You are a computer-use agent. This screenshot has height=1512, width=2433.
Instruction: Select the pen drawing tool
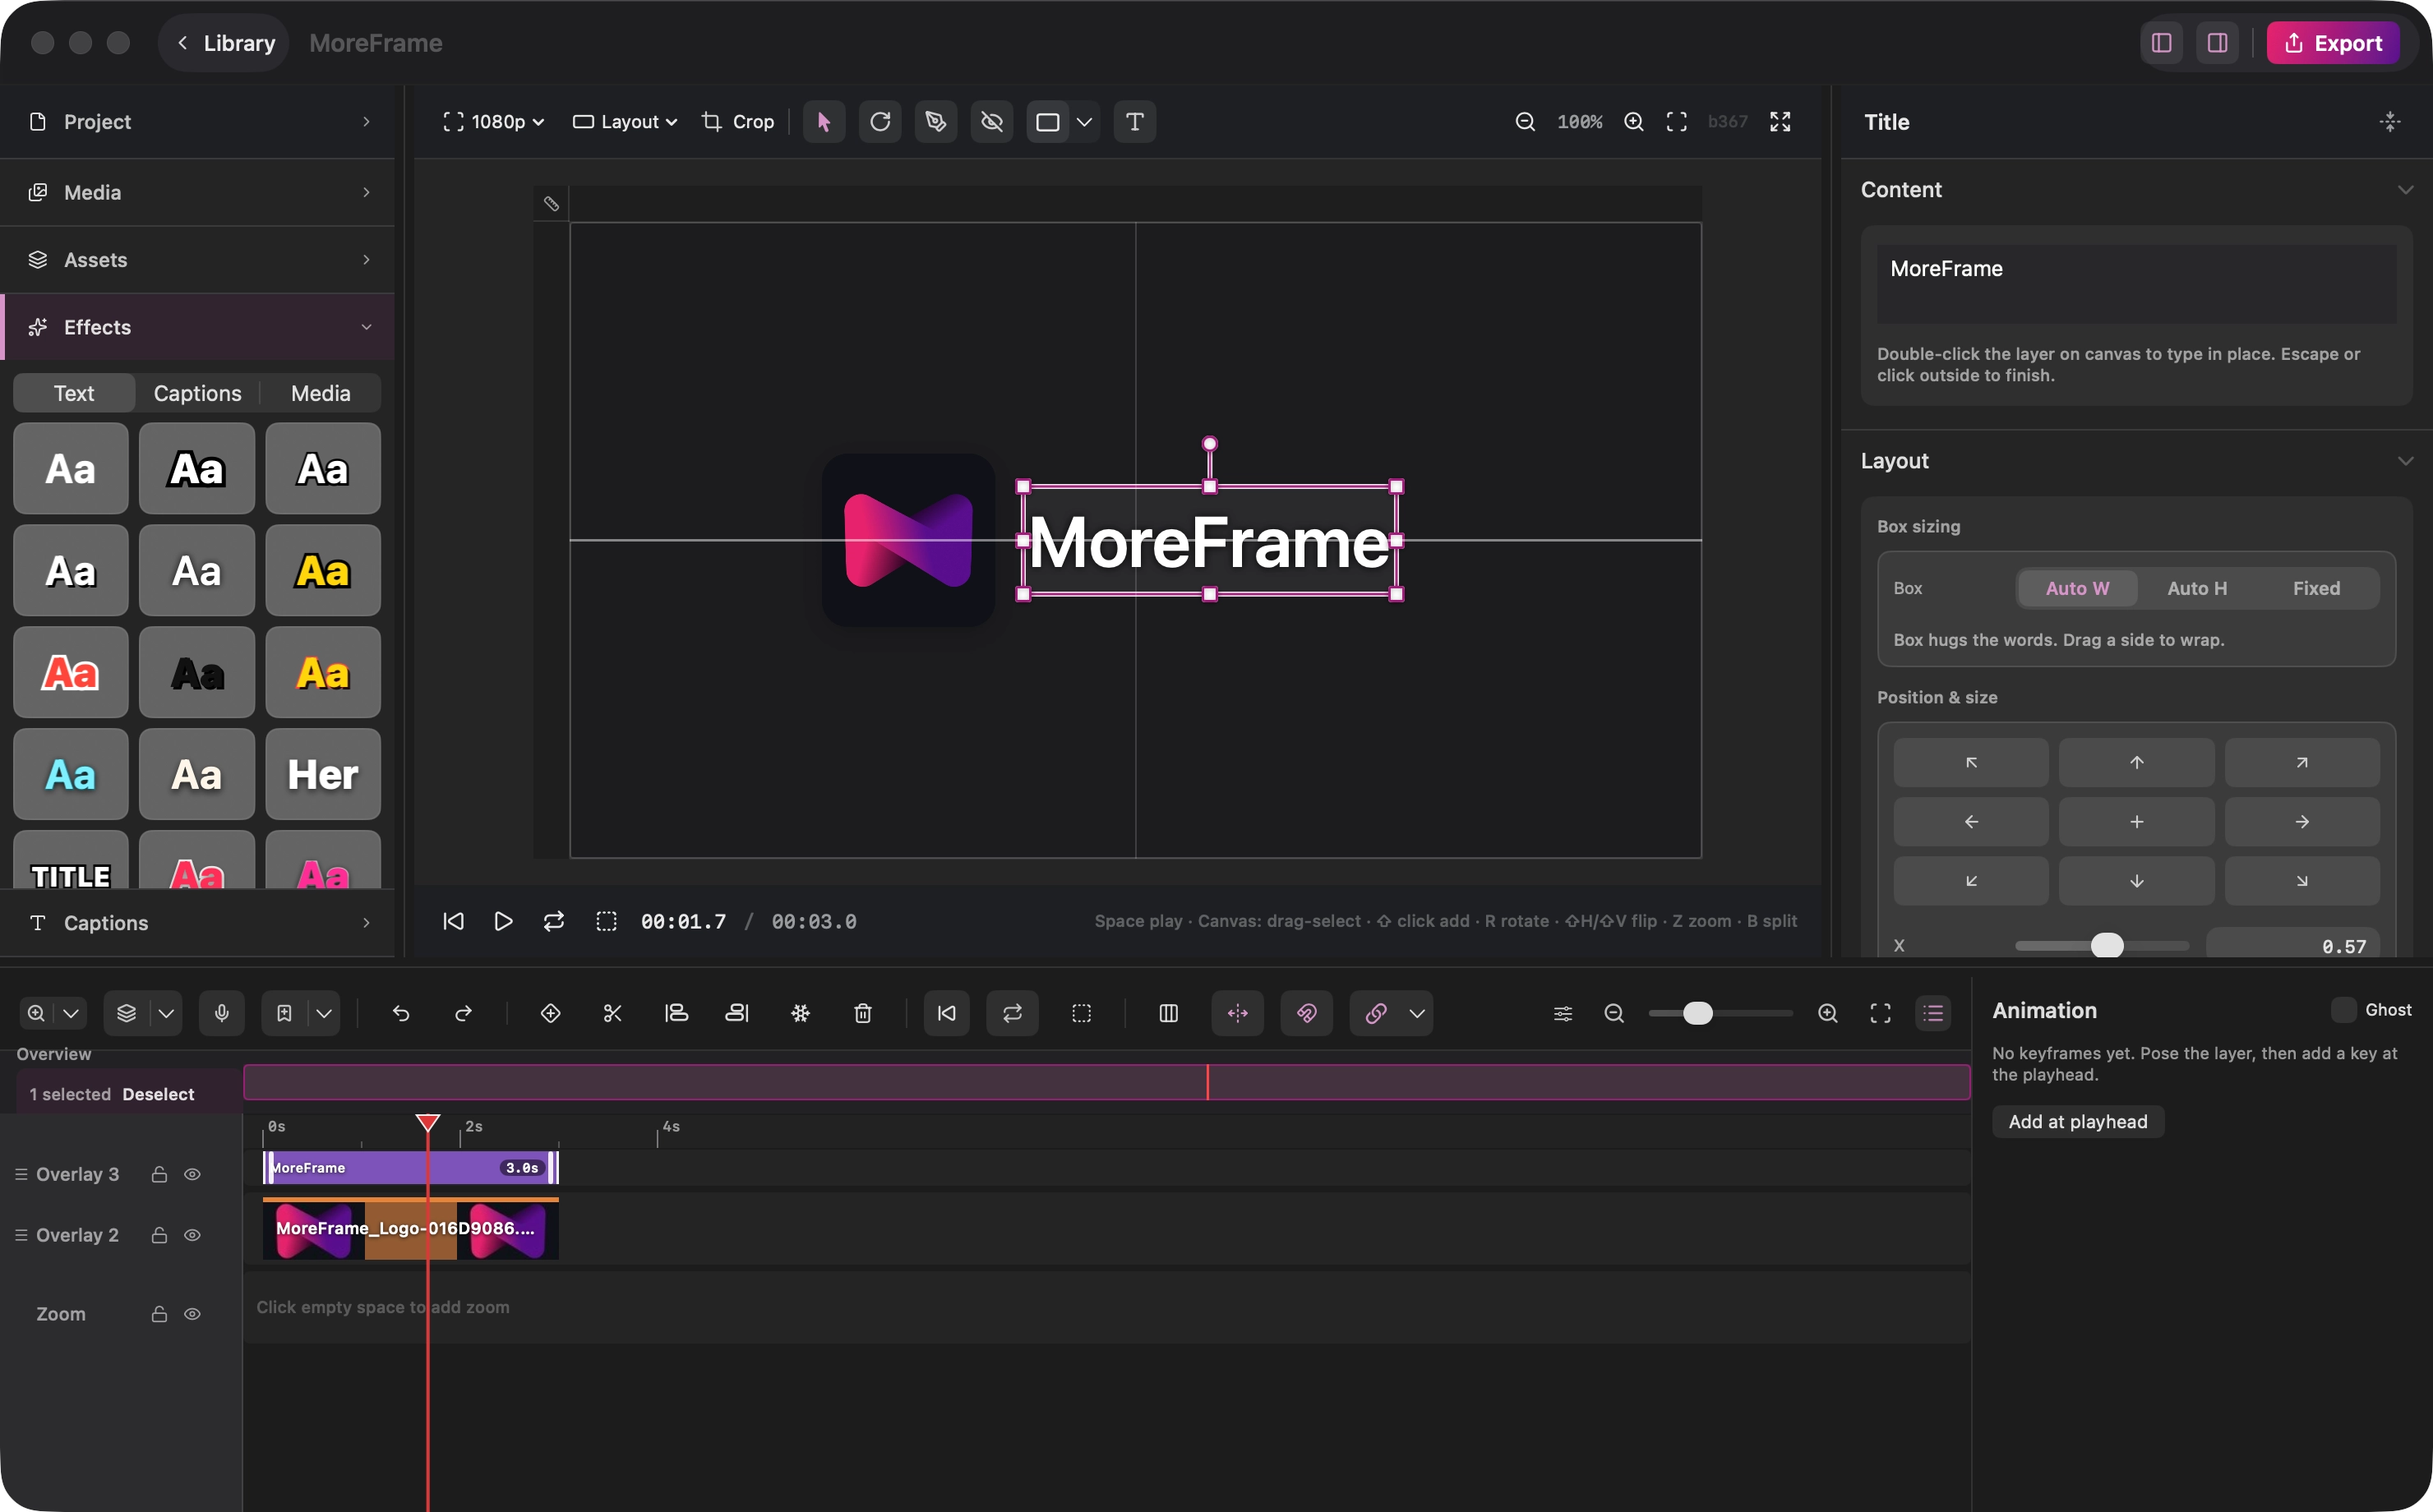[x=936, y=122]
